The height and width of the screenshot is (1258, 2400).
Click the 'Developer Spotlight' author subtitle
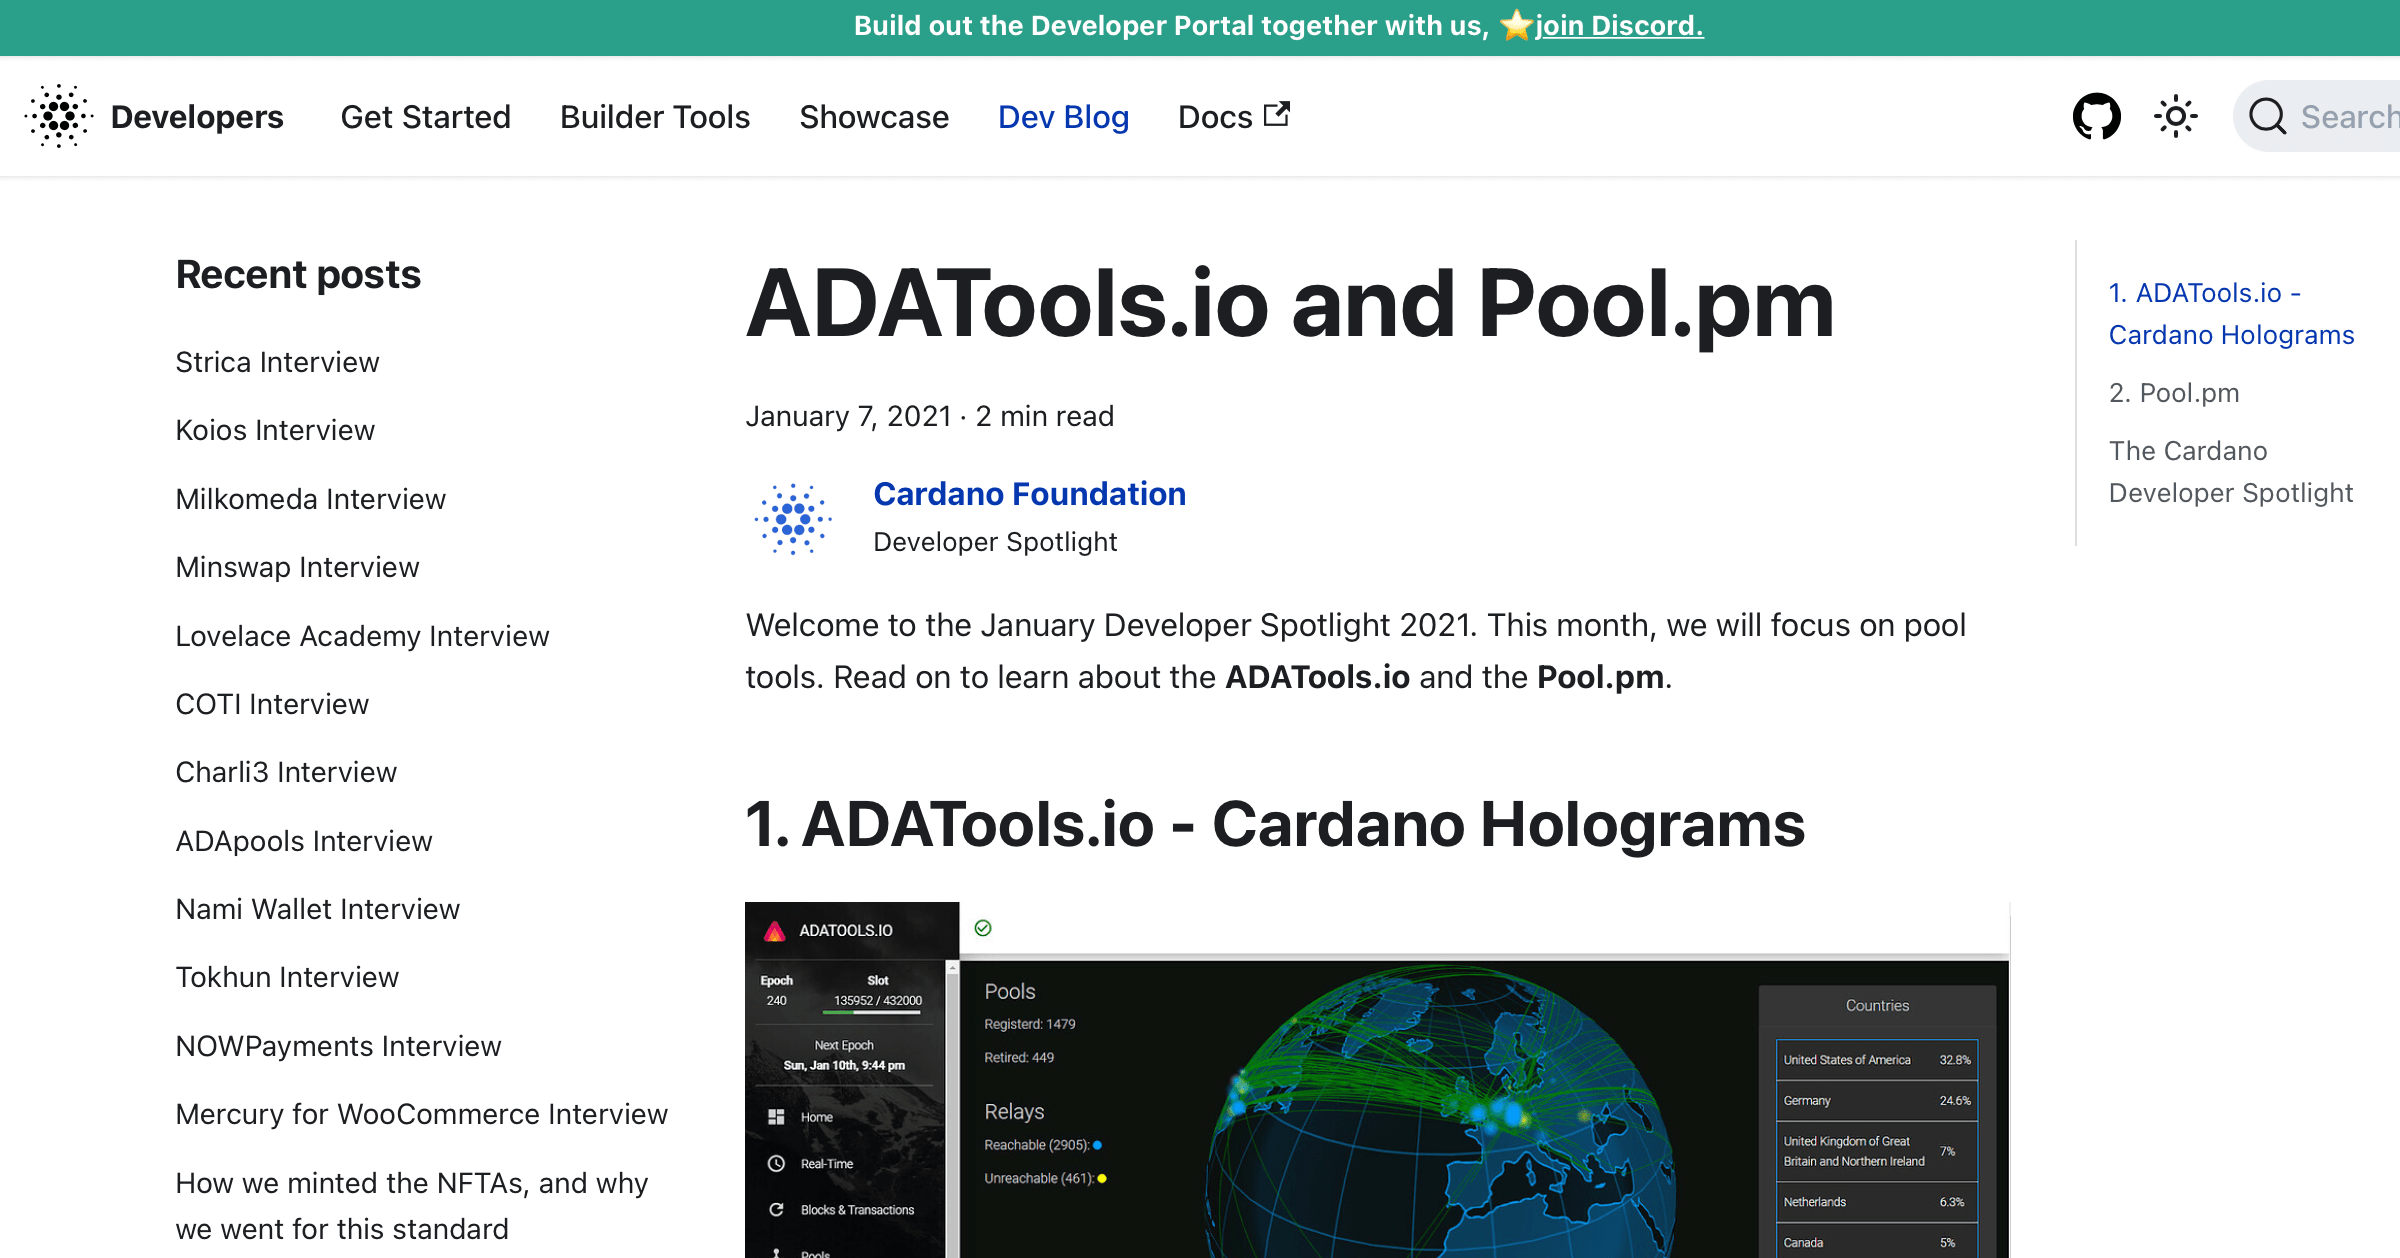tap(995, 542)
